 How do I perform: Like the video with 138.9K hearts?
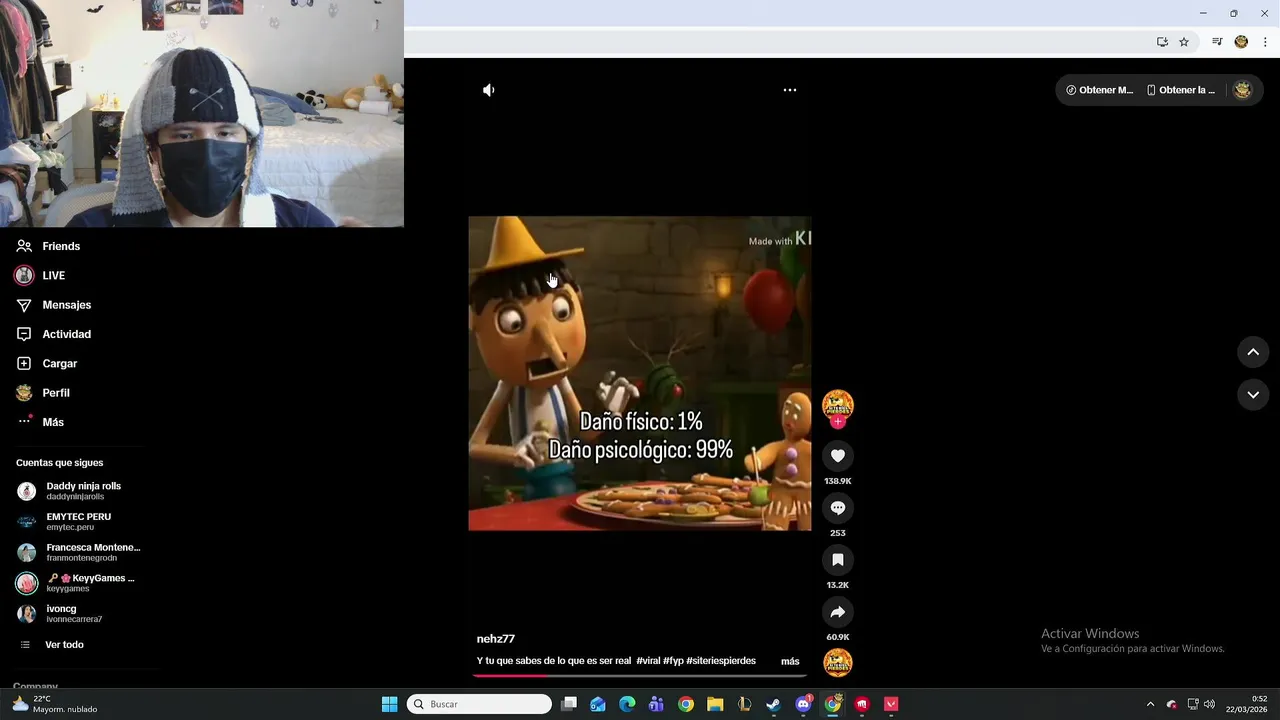tap(838, 456)
